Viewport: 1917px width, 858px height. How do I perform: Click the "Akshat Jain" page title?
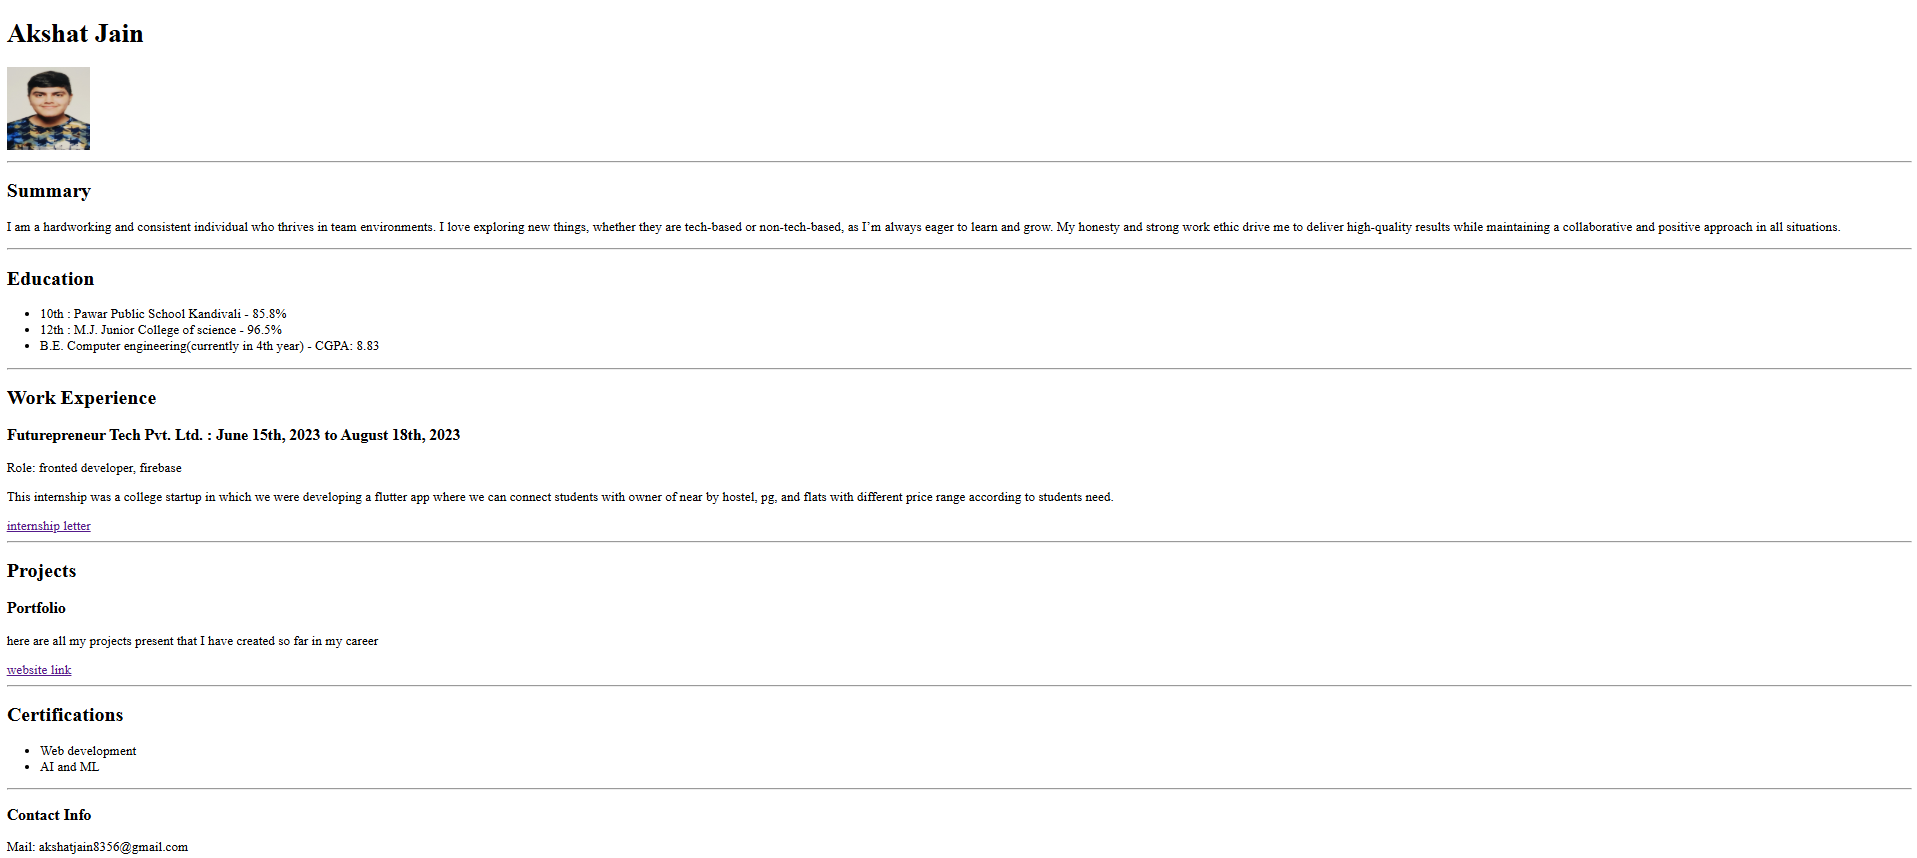coord(75,34)
